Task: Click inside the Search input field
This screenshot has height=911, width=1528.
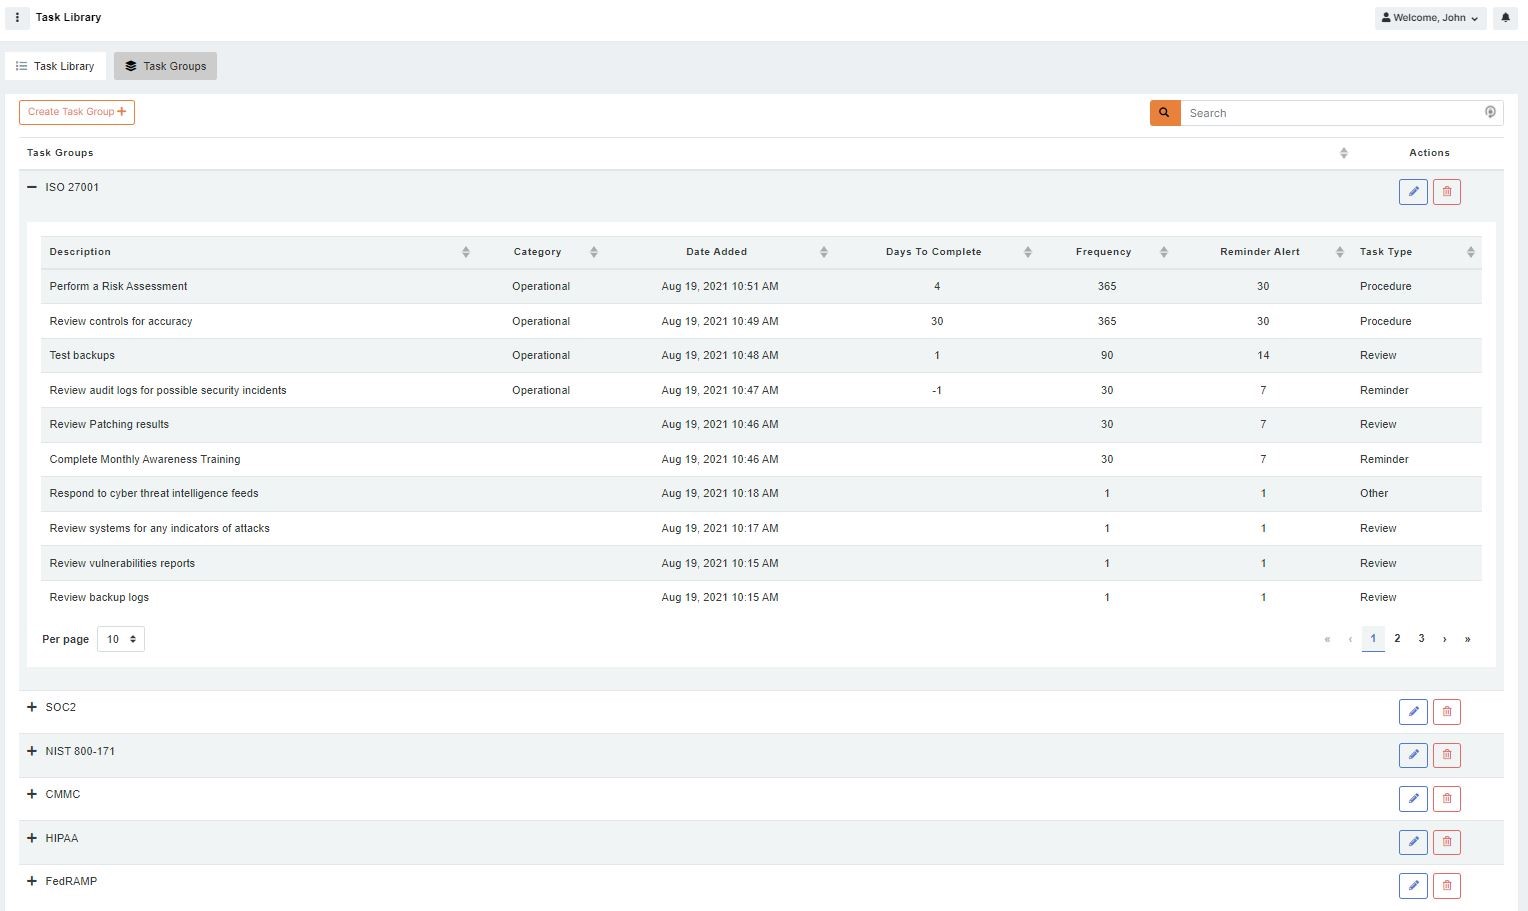Action: point(1300,112)
